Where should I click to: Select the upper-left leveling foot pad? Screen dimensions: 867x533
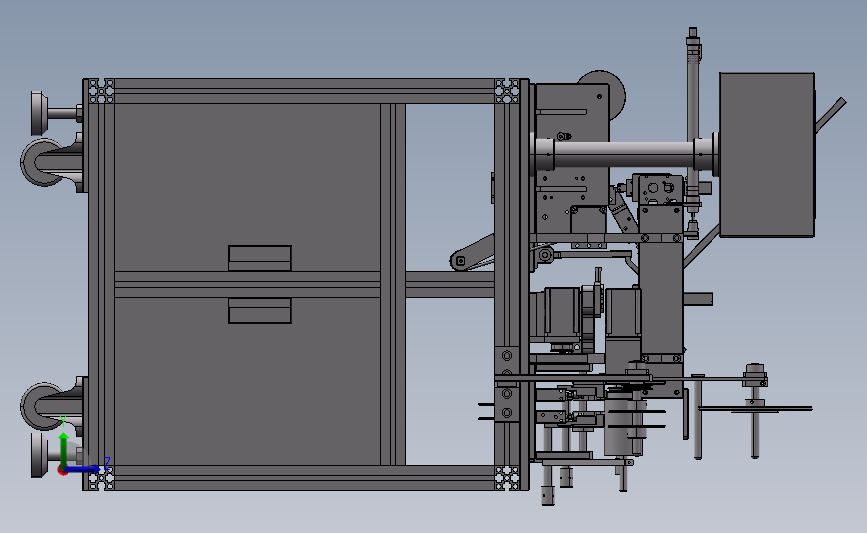click(x=39, y=113)
